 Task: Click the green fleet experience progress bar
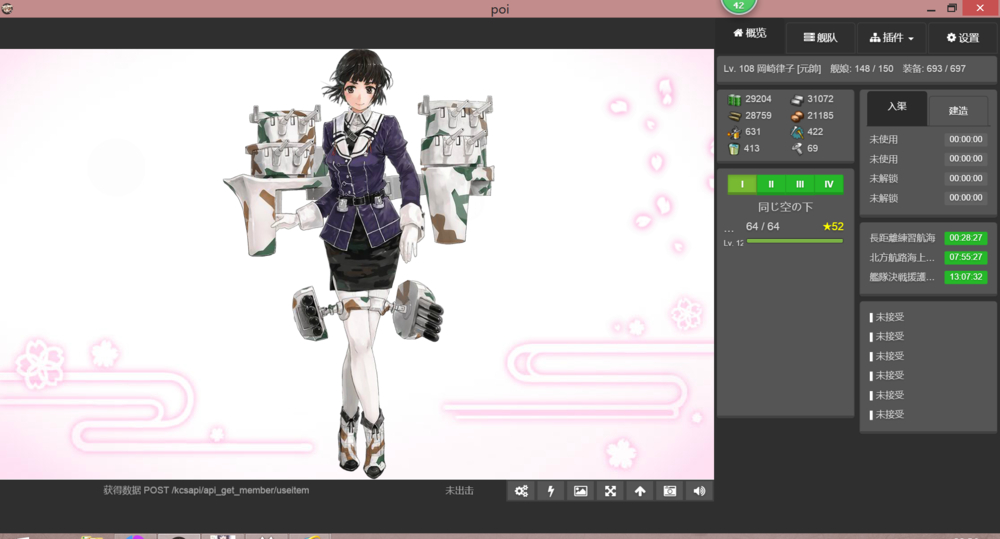tap(795, 241)
